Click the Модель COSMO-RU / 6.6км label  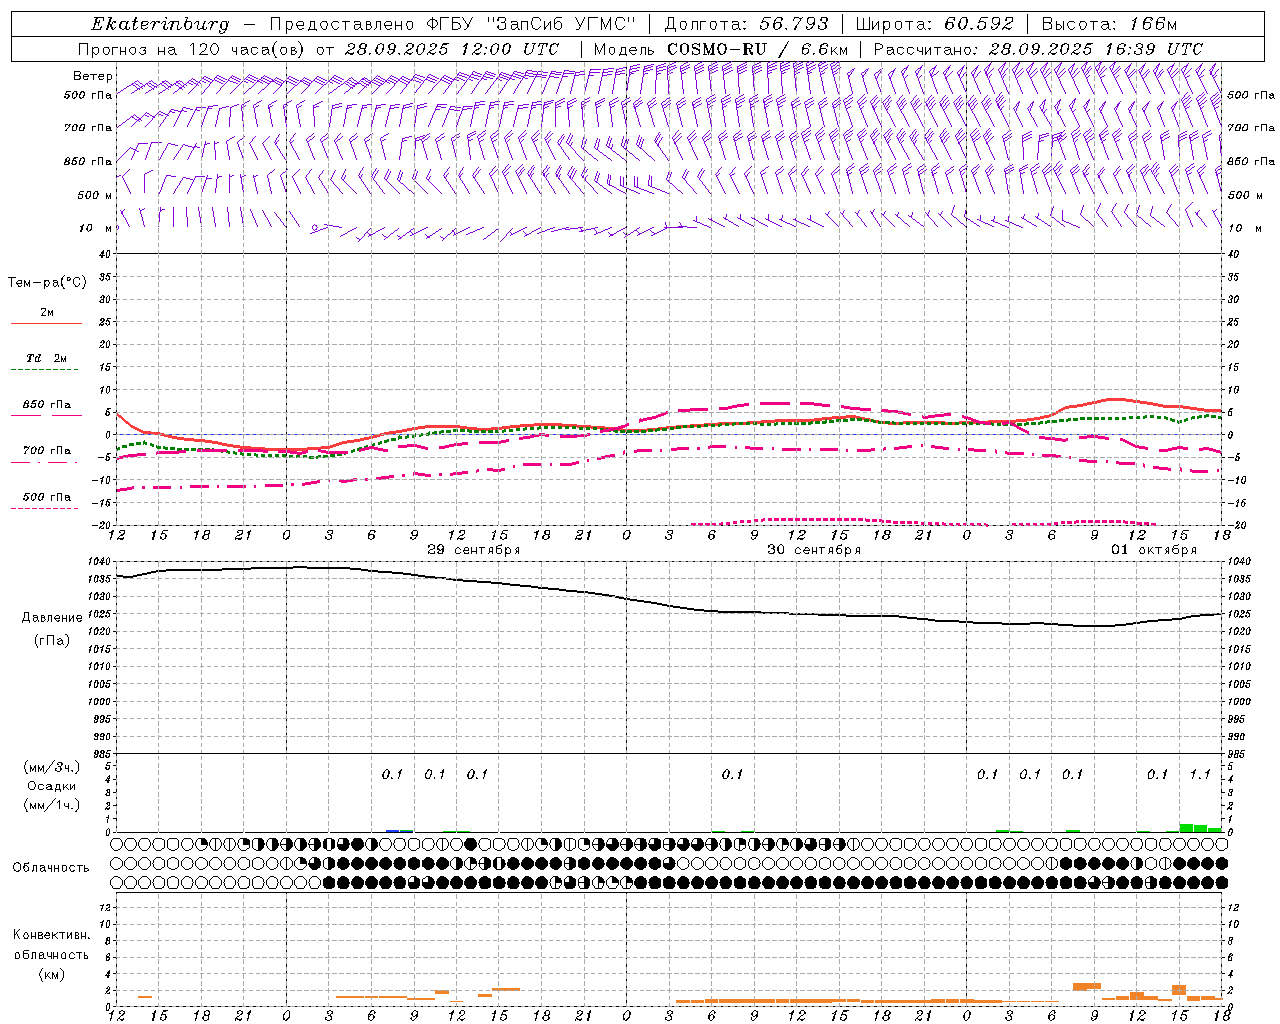pyautogui.click(x=720, y=49)
